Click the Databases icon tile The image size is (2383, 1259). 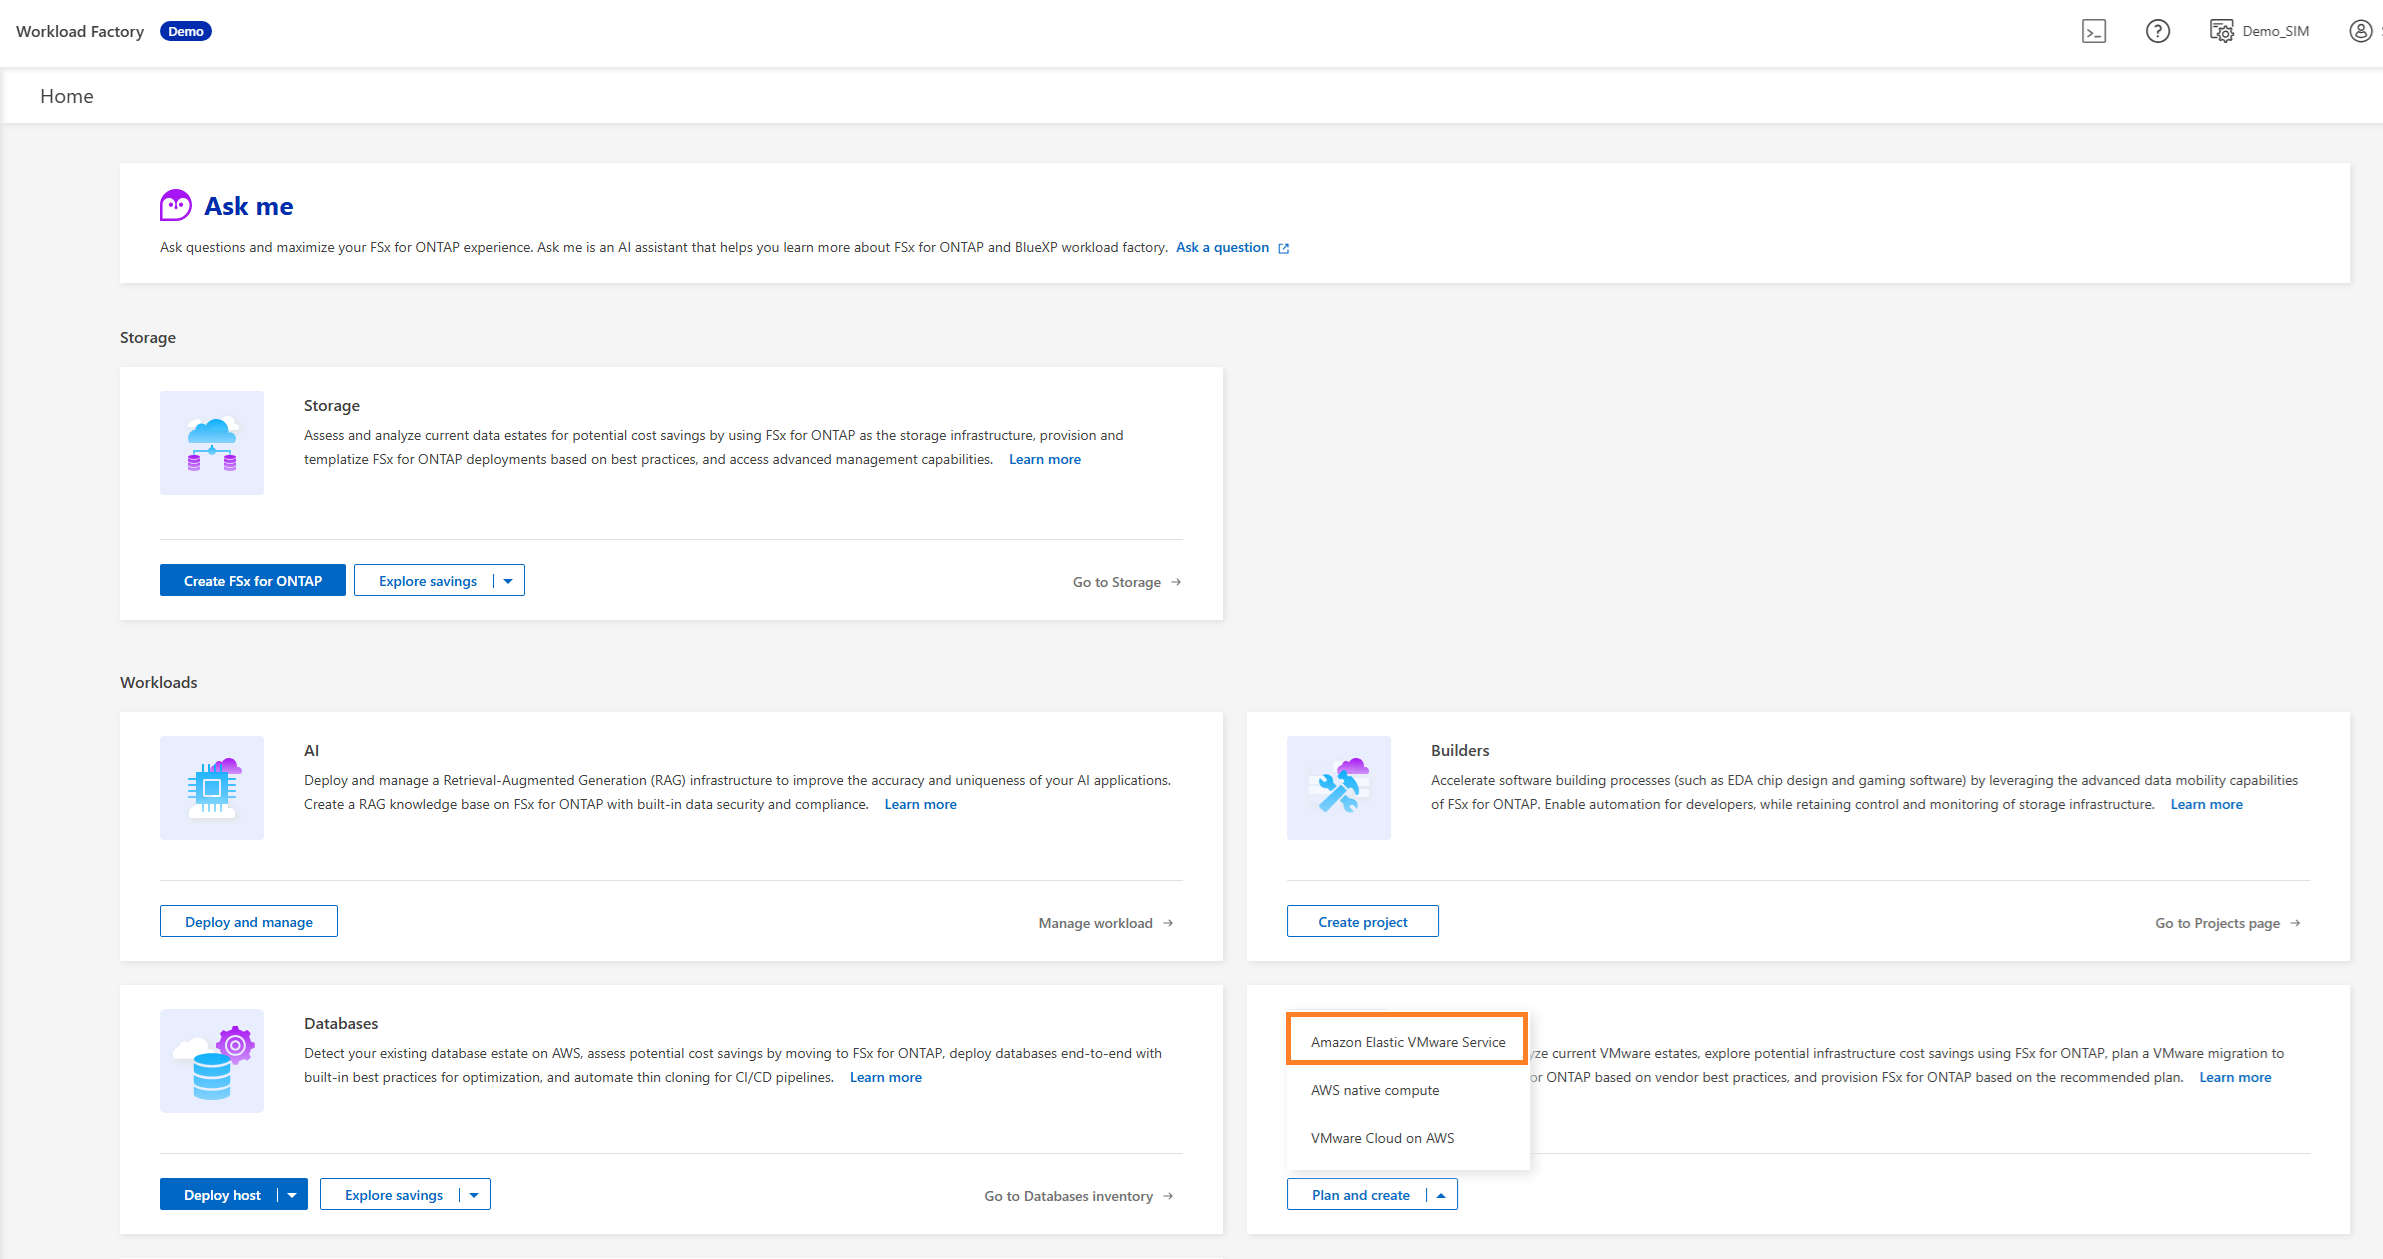(x=212, y=1061)
